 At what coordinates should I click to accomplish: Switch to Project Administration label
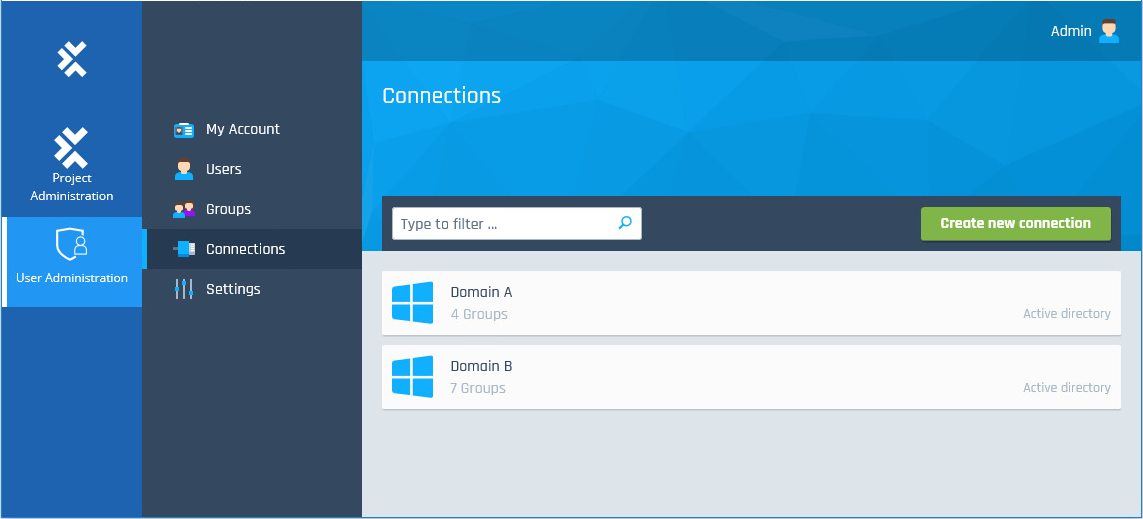coord(71,187)
